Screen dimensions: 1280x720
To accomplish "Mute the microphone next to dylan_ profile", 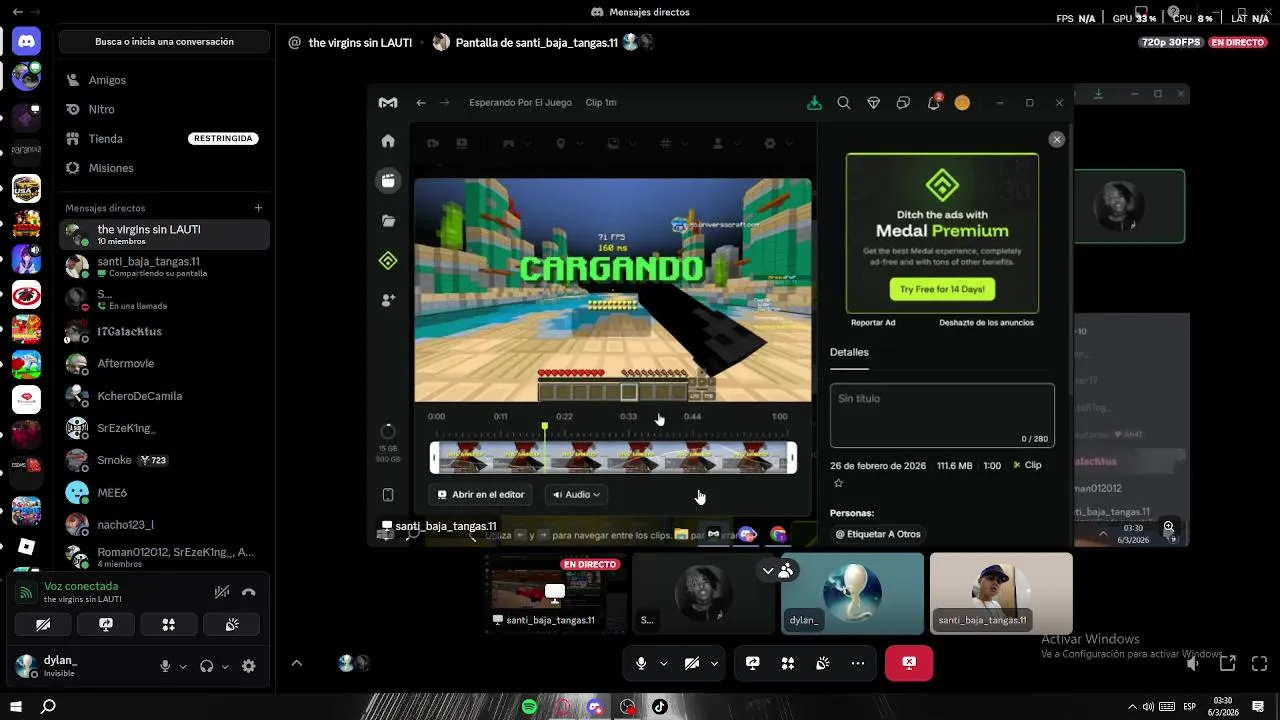I will [x=165, y=666].
